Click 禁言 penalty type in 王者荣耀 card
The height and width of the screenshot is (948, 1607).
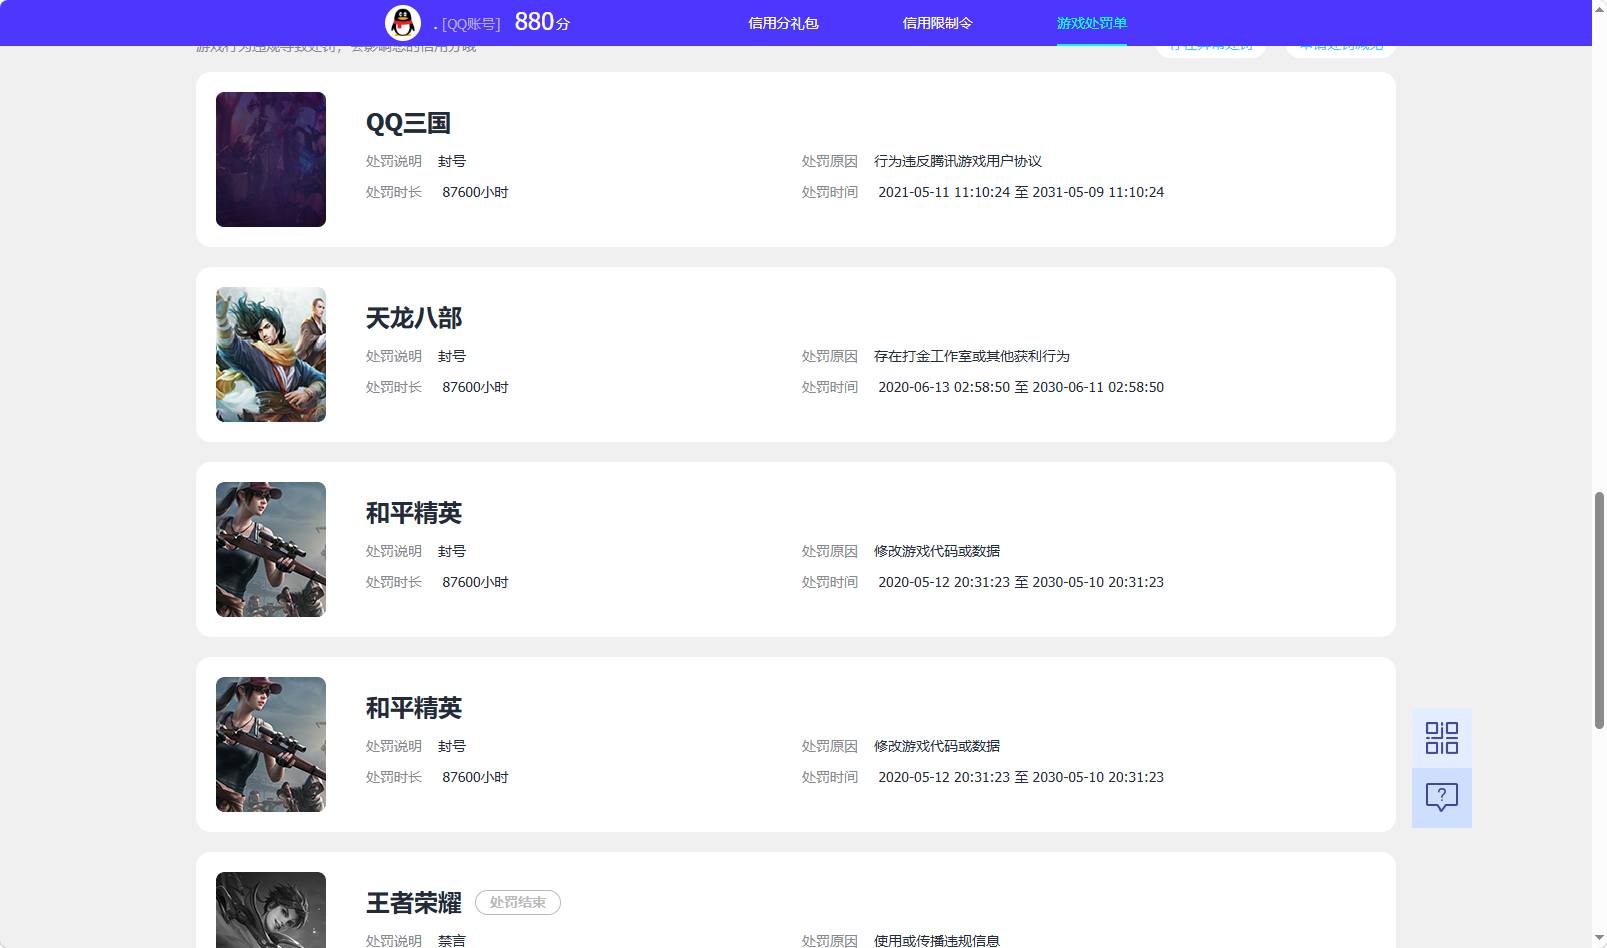click(x=452, y=940)
